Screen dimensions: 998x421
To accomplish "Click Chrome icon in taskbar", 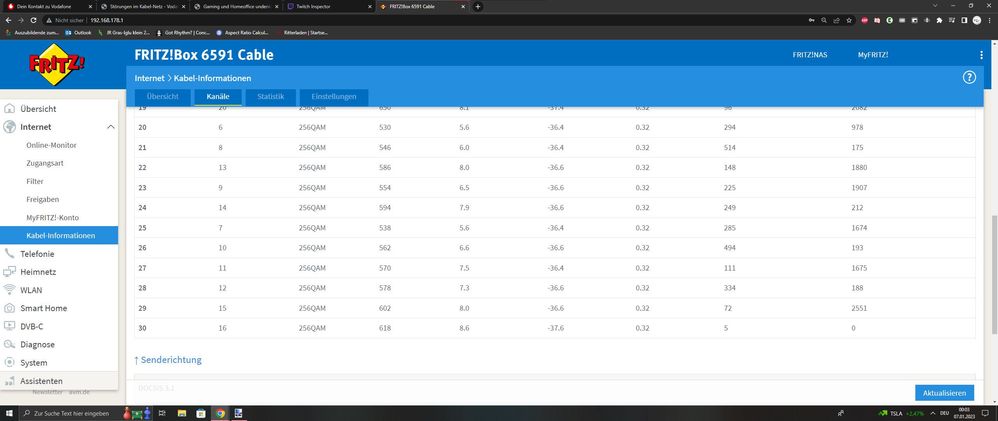I will point(220,413).
